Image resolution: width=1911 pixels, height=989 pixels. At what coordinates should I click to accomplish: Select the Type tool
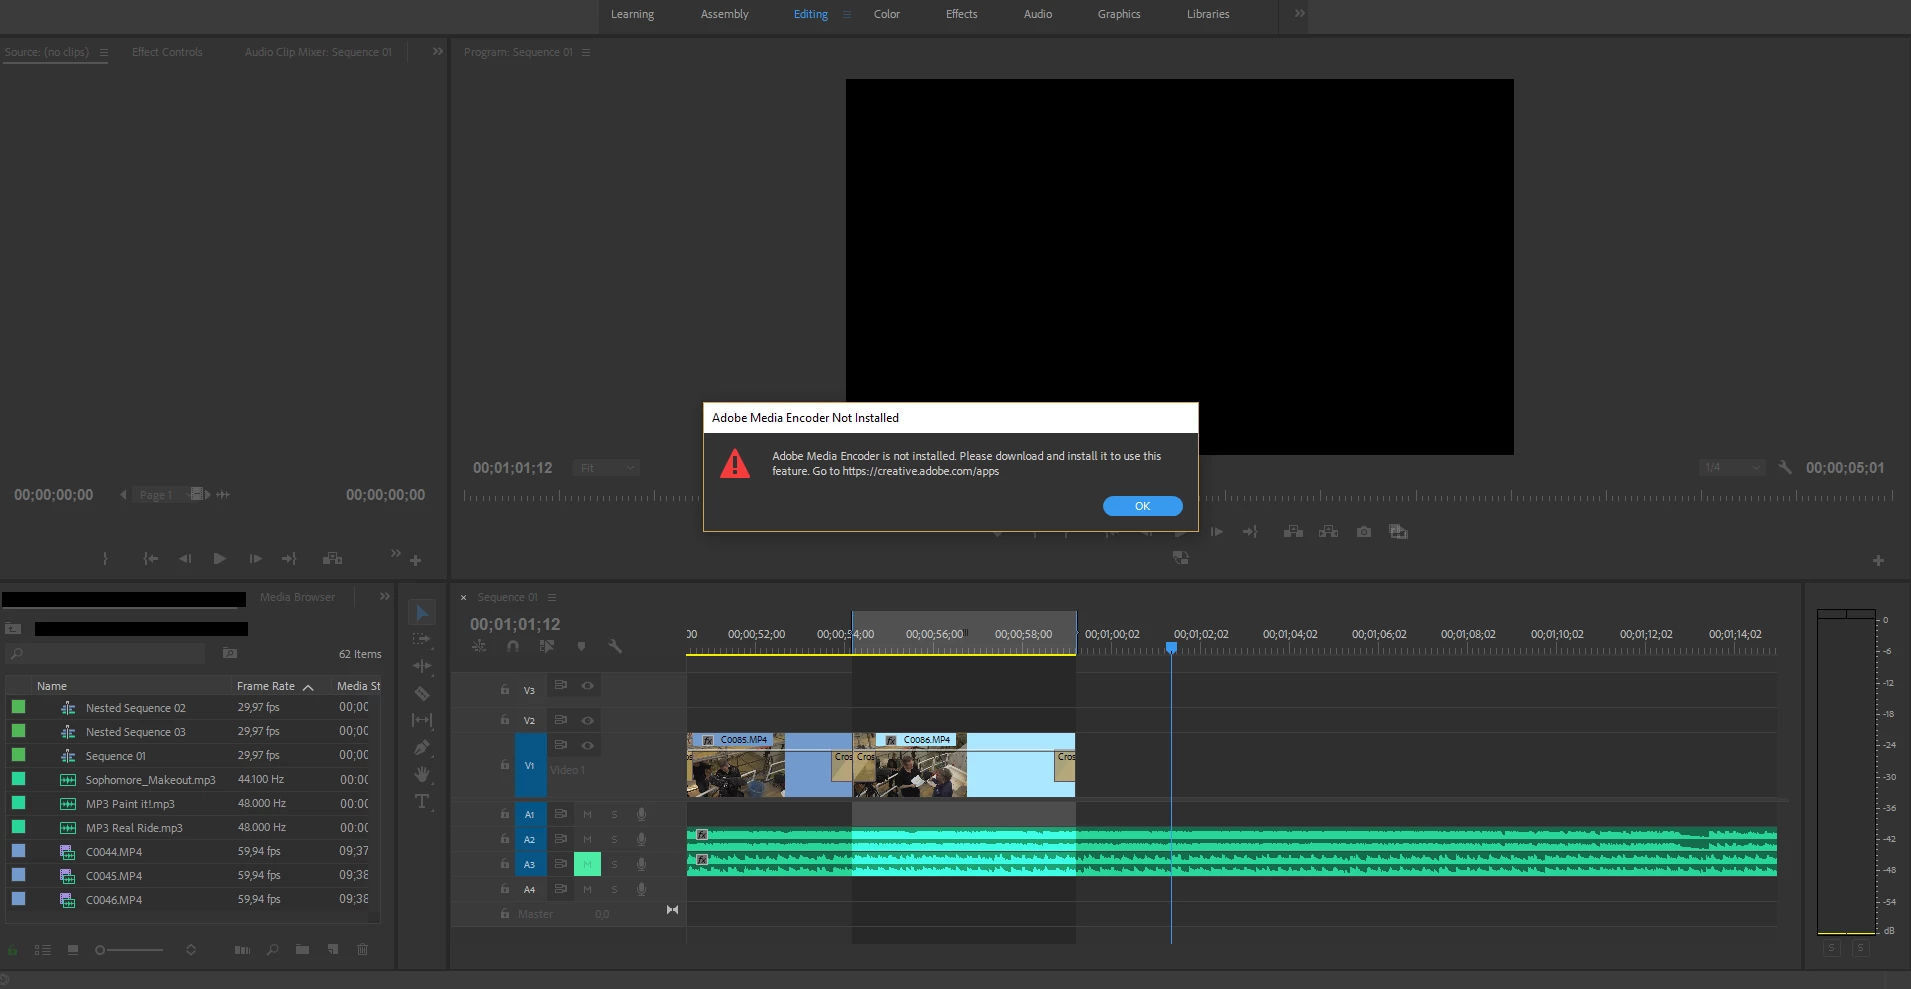422,801
